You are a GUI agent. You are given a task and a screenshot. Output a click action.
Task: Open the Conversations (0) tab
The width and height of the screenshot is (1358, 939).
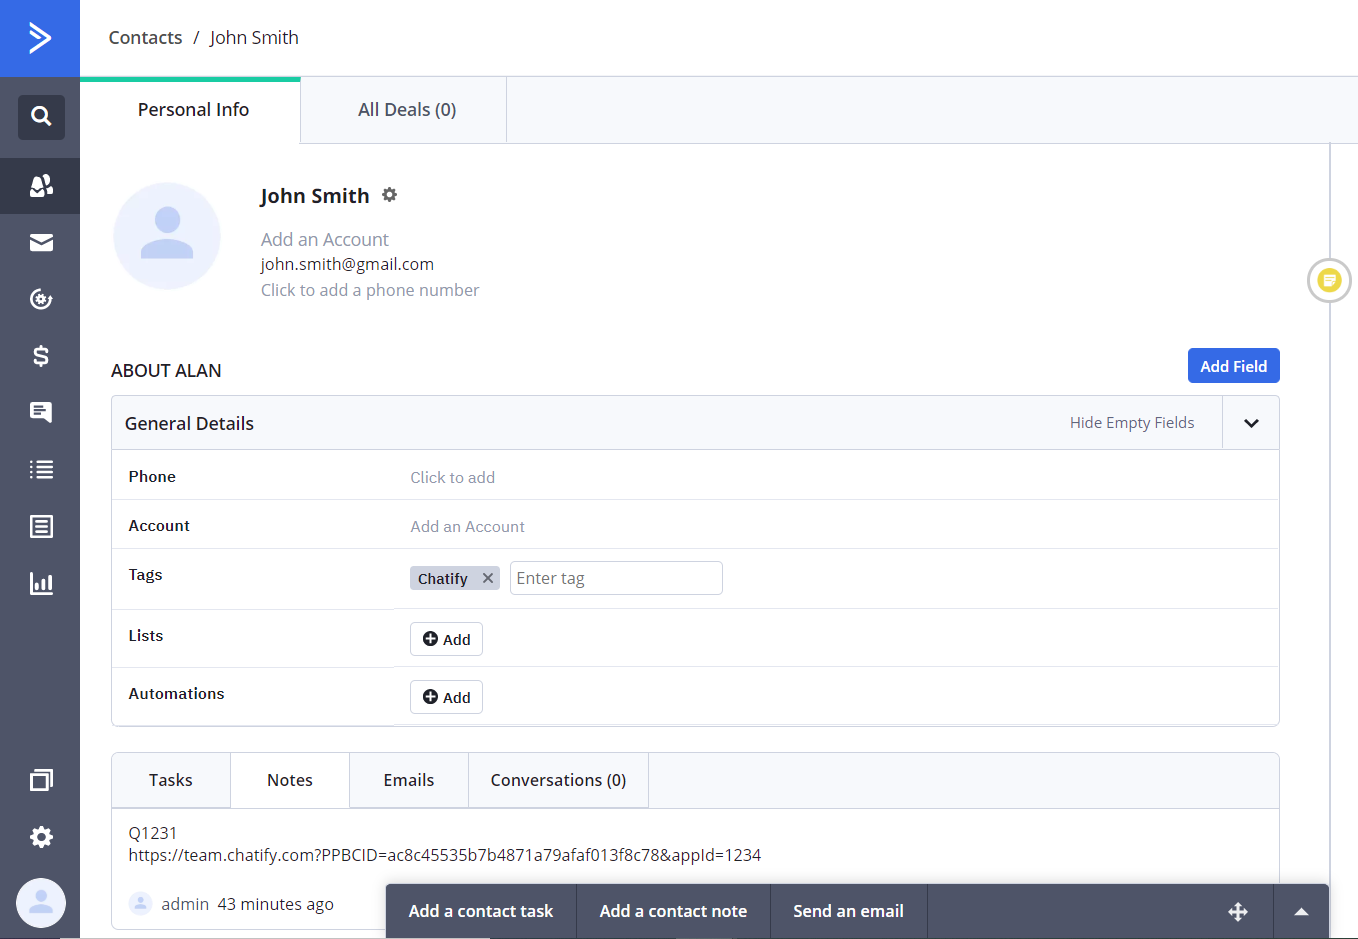pos(558,780)
